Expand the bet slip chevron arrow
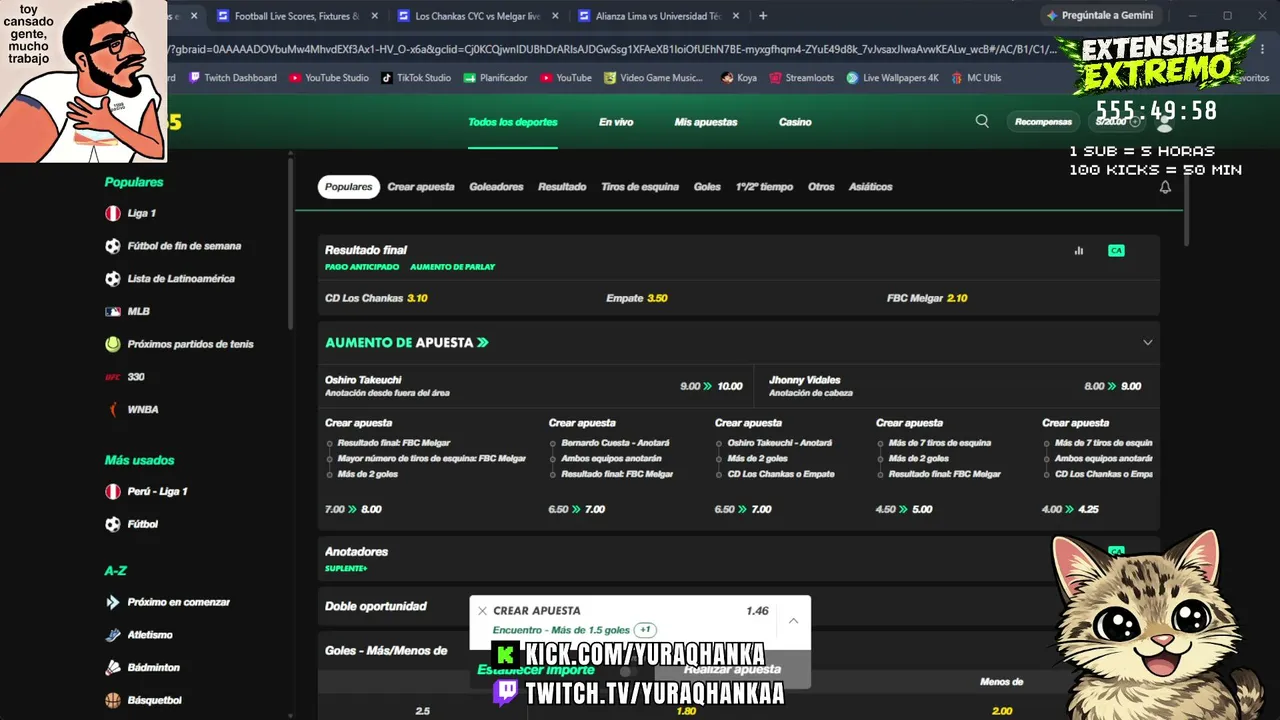Image resolution: width=1280 pixels, height=720 pixels. pos(793,621)
